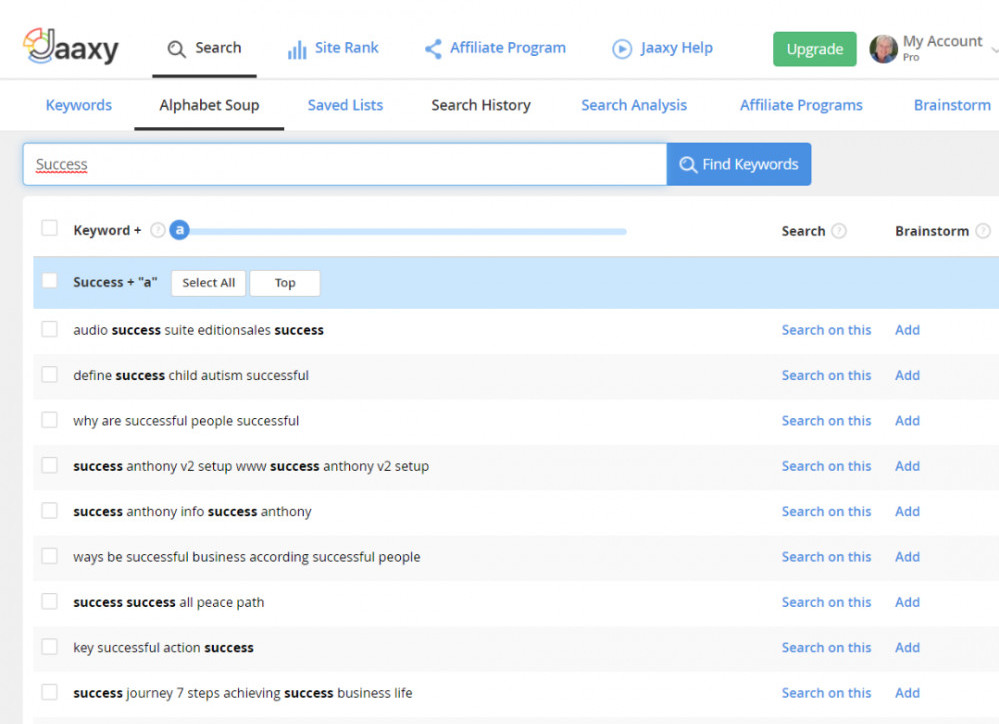Image resolution: width=999 pixels, height=724 pixels.
Task: Click the Top button
Action: click(285, 283)
